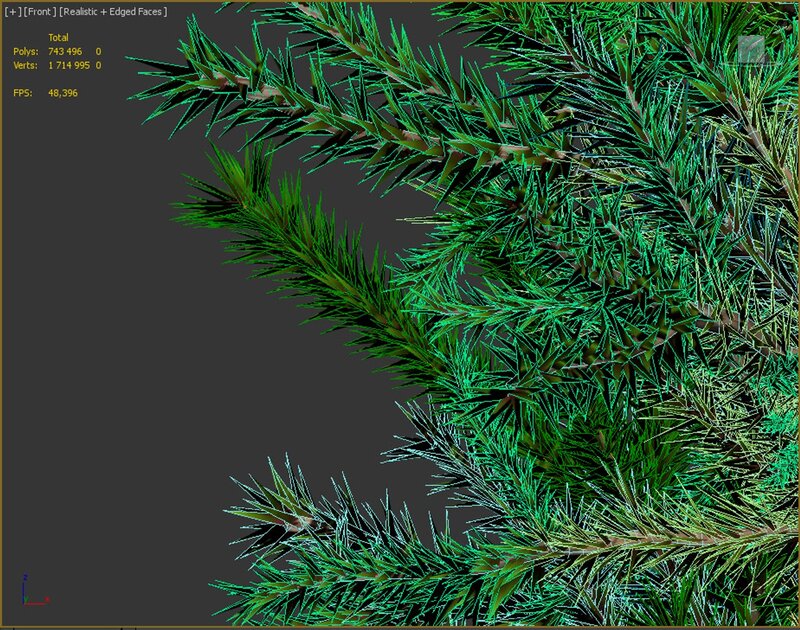Viewport: 800px width, 630px height.
Task: Click the Polys label in viewport statistics
Action: [x=25, y=51]
